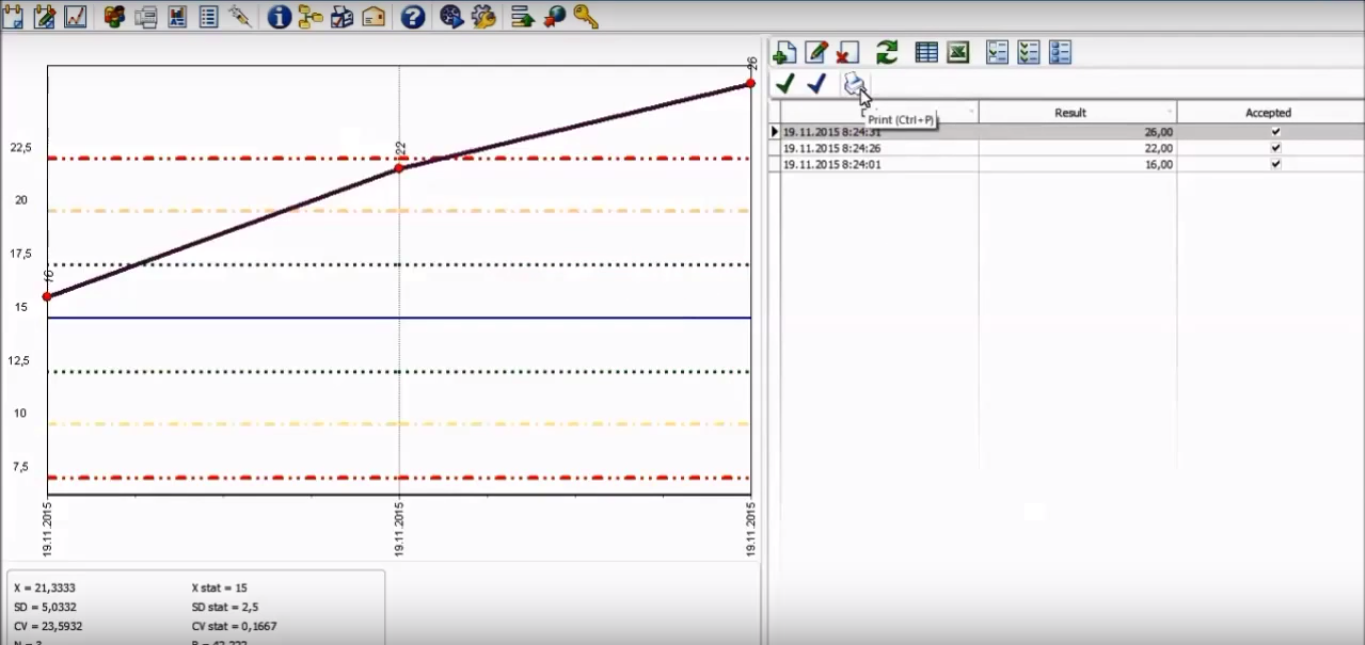Image resolution: width=1365 pixels, height=645 pixels.
Task: Click the colored cylinders materials icon
Action: click(x=114, y=16)
